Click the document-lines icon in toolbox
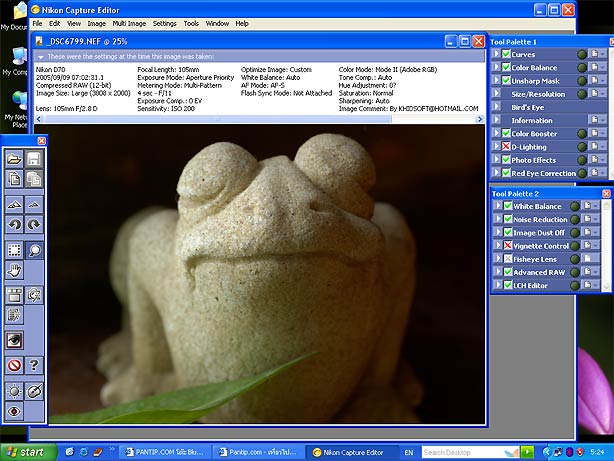 [x=14, y=315]
